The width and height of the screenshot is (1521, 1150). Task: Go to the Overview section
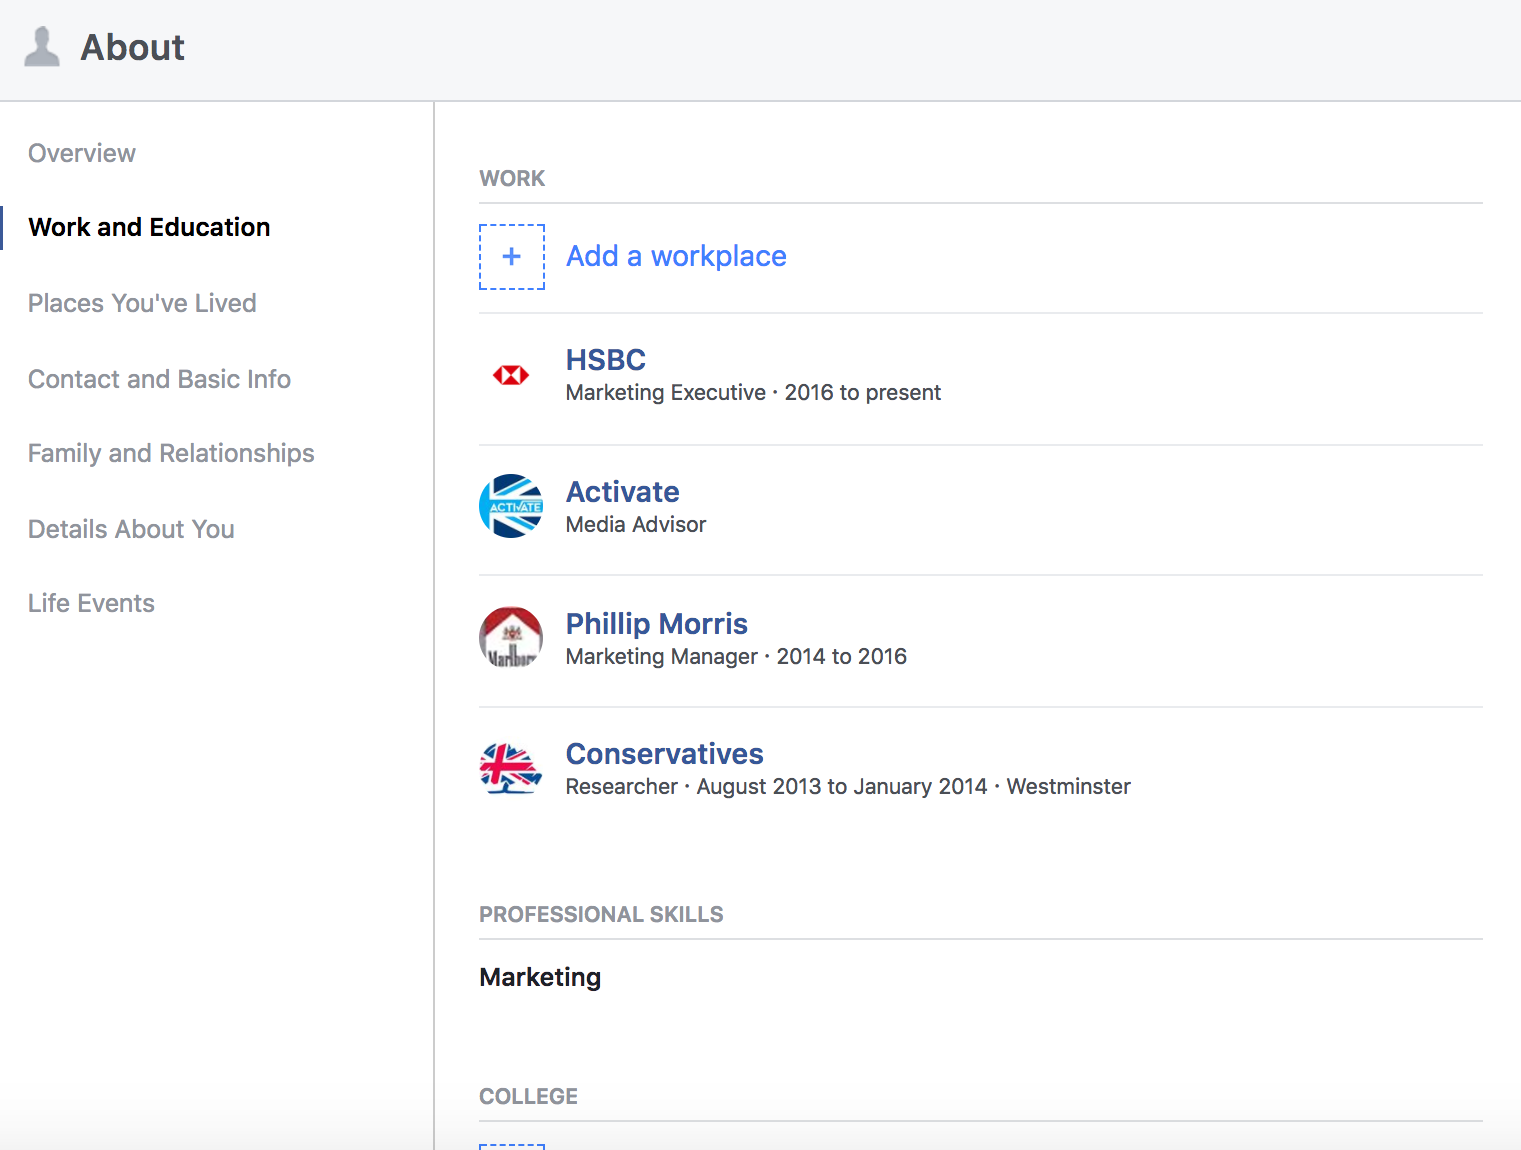pyautogui.click(x=82, y=153)
